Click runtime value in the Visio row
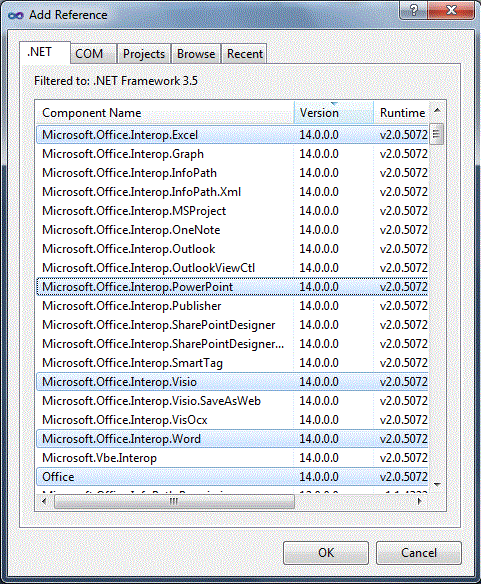The width and height of the screenshot is (481, 584). pyautogui.click(x=404, y=382)
